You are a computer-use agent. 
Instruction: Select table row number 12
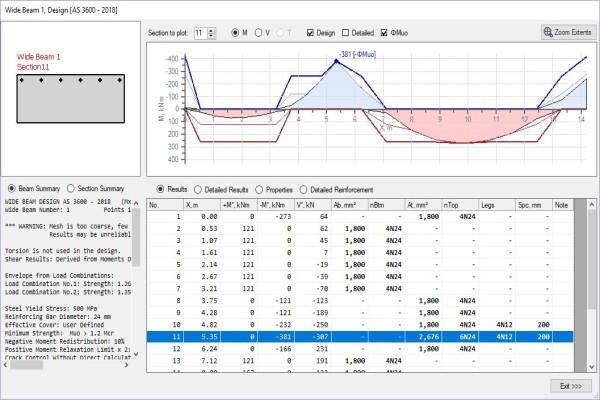coord(360,349)
